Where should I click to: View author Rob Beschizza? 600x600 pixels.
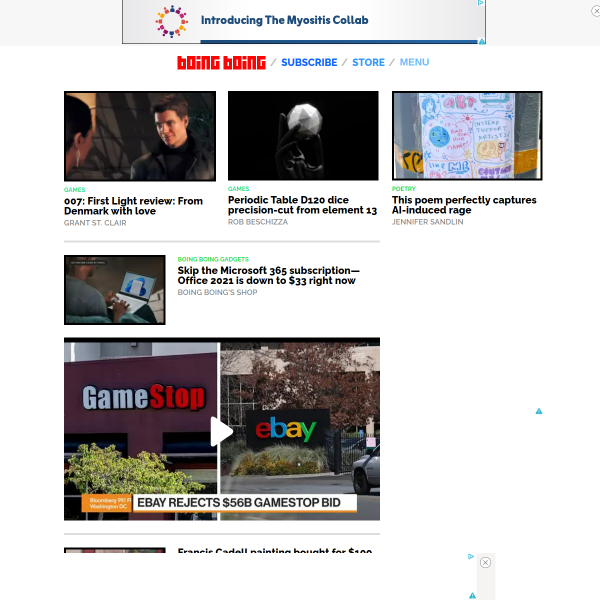[x=258, y=222]
